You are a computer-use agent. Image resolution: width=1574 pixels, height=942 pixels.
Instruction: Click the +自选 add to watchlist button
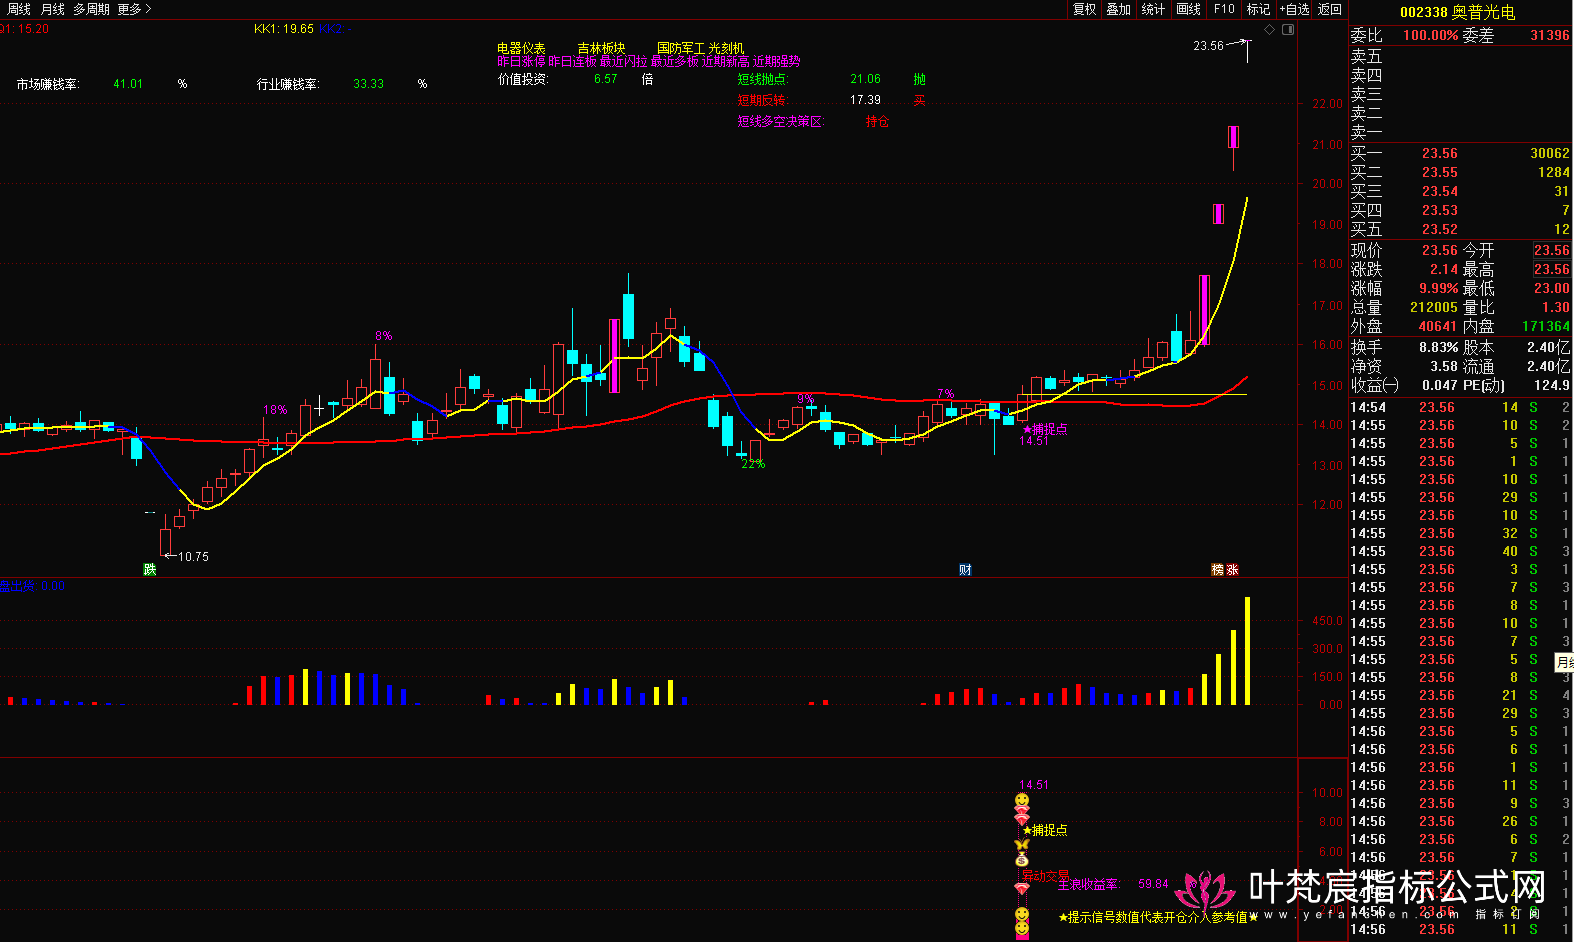pyautogui.click(x=1294, y=9)
